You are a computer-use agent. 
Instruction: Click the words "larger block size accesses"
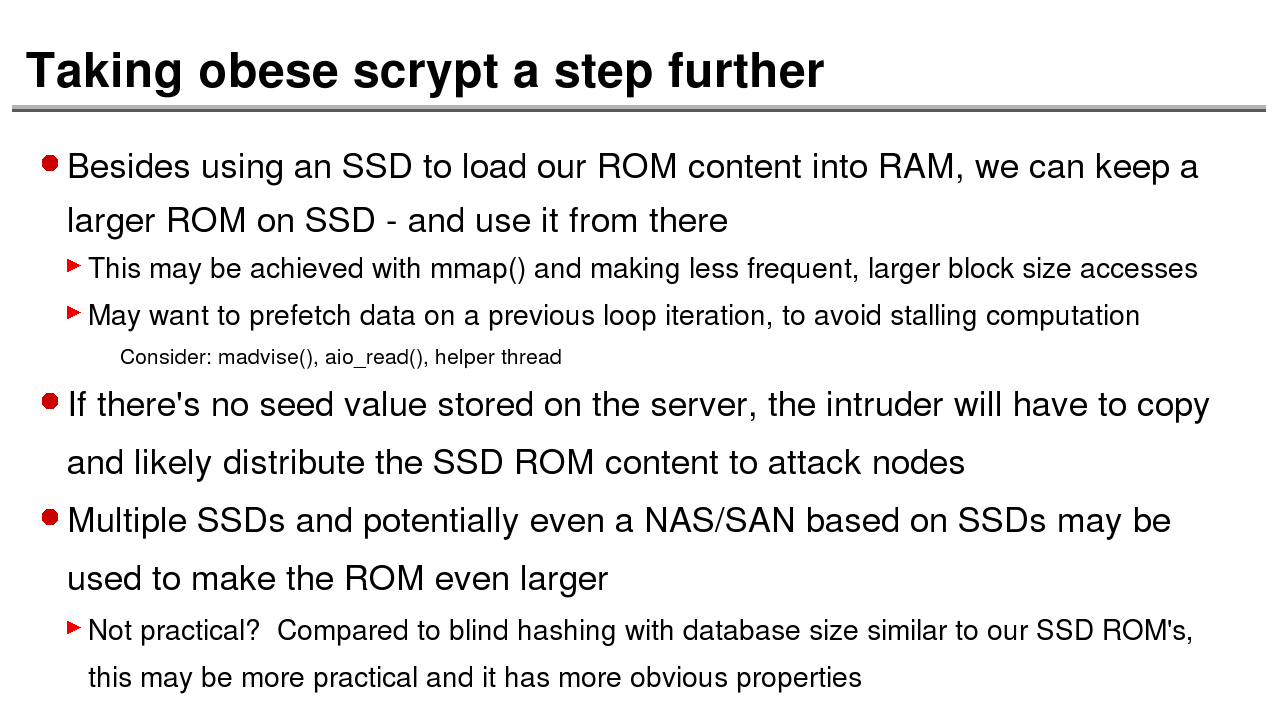(x=1032, y=269)
